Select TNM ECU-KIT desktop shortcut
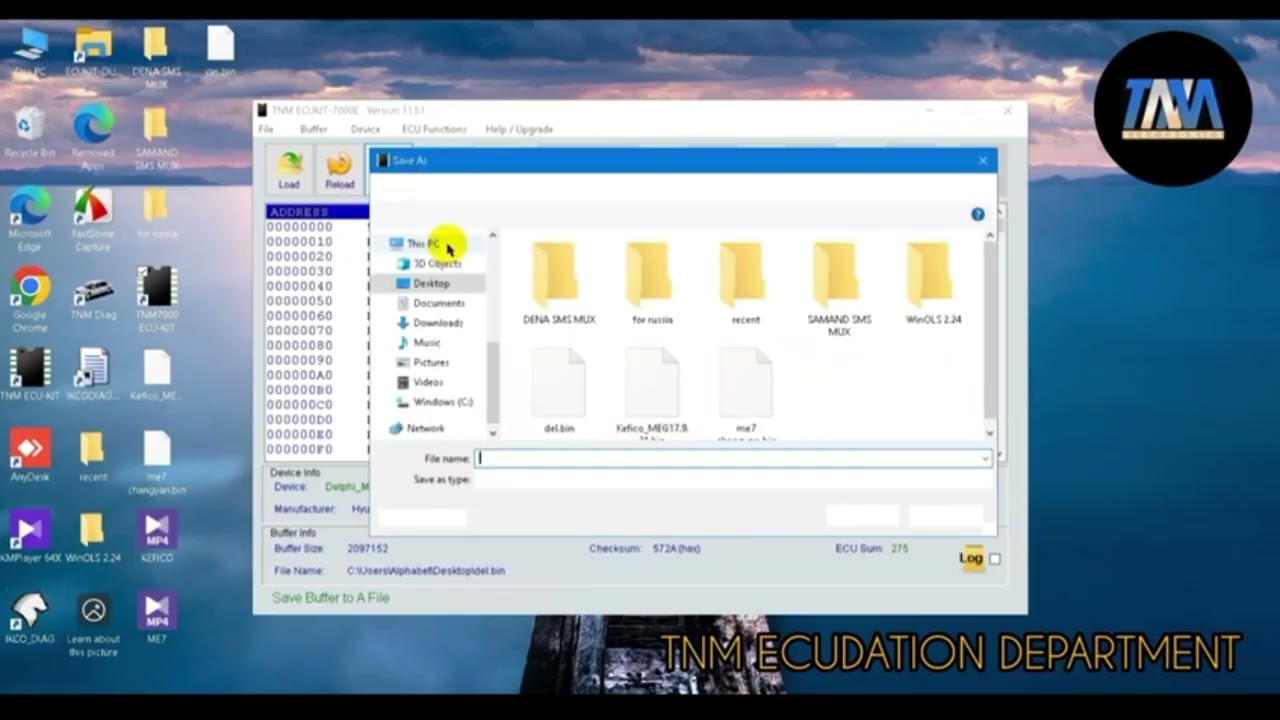 coord(30,376)
